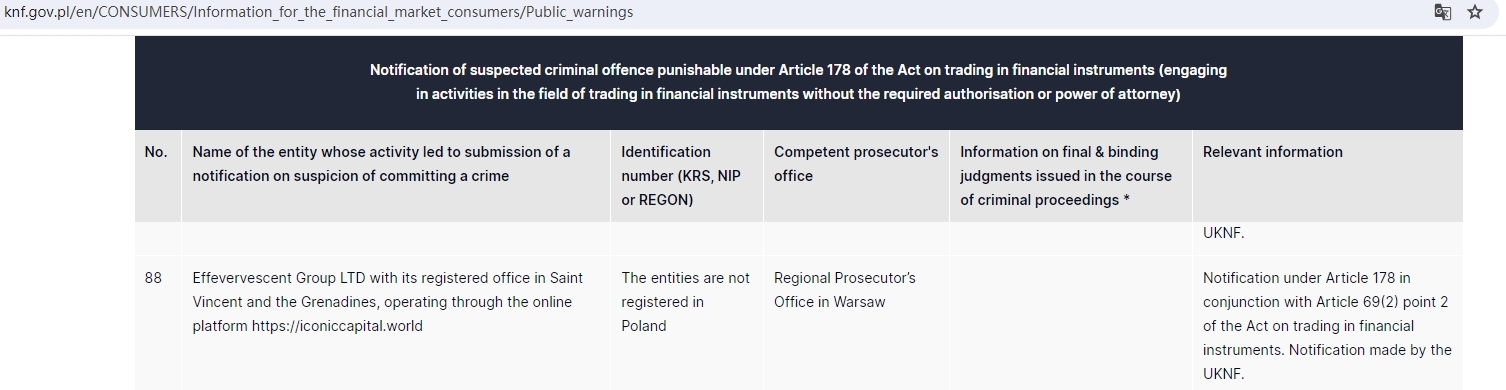Click the "No." column header
The image size is (1506, 390).
[x=156, y=152]
